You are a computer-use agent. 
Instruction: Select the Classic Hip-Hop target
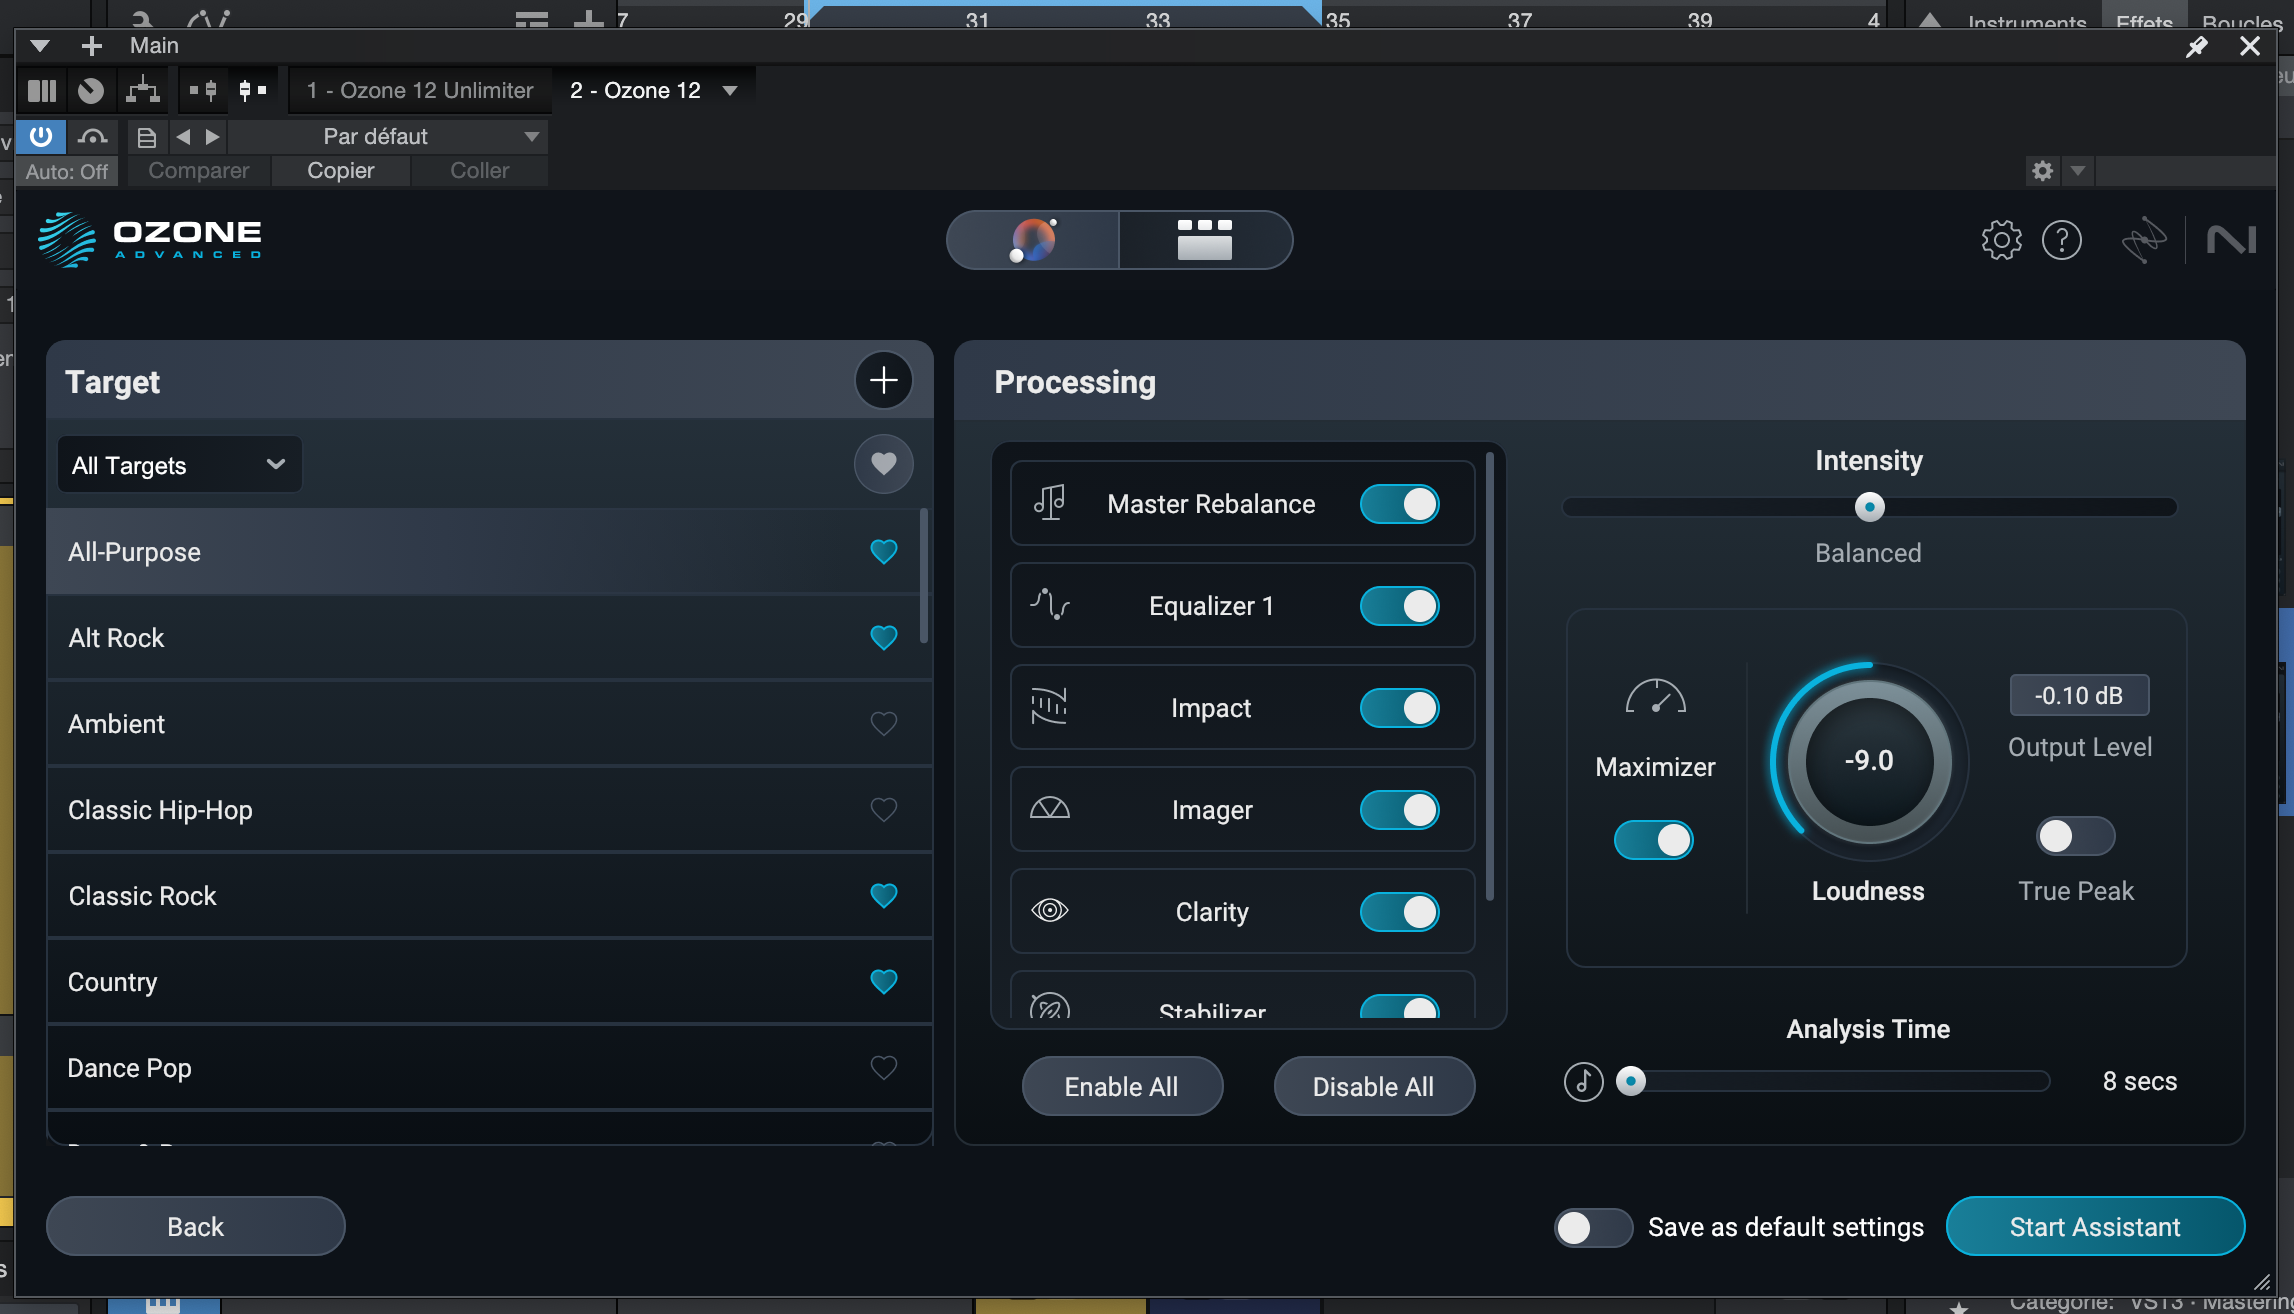pos(160,810)
